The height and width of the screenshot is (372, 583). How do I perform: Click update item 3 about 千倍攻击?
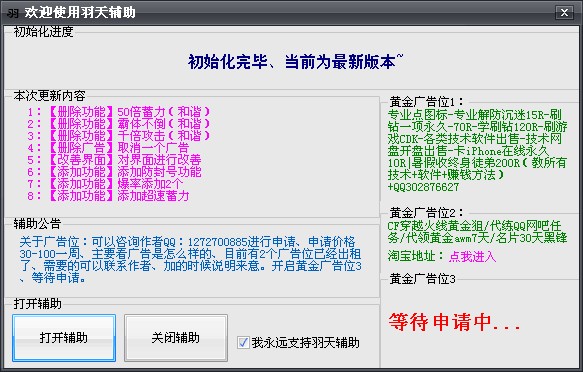pyautogui.click(x=119, y=136)
